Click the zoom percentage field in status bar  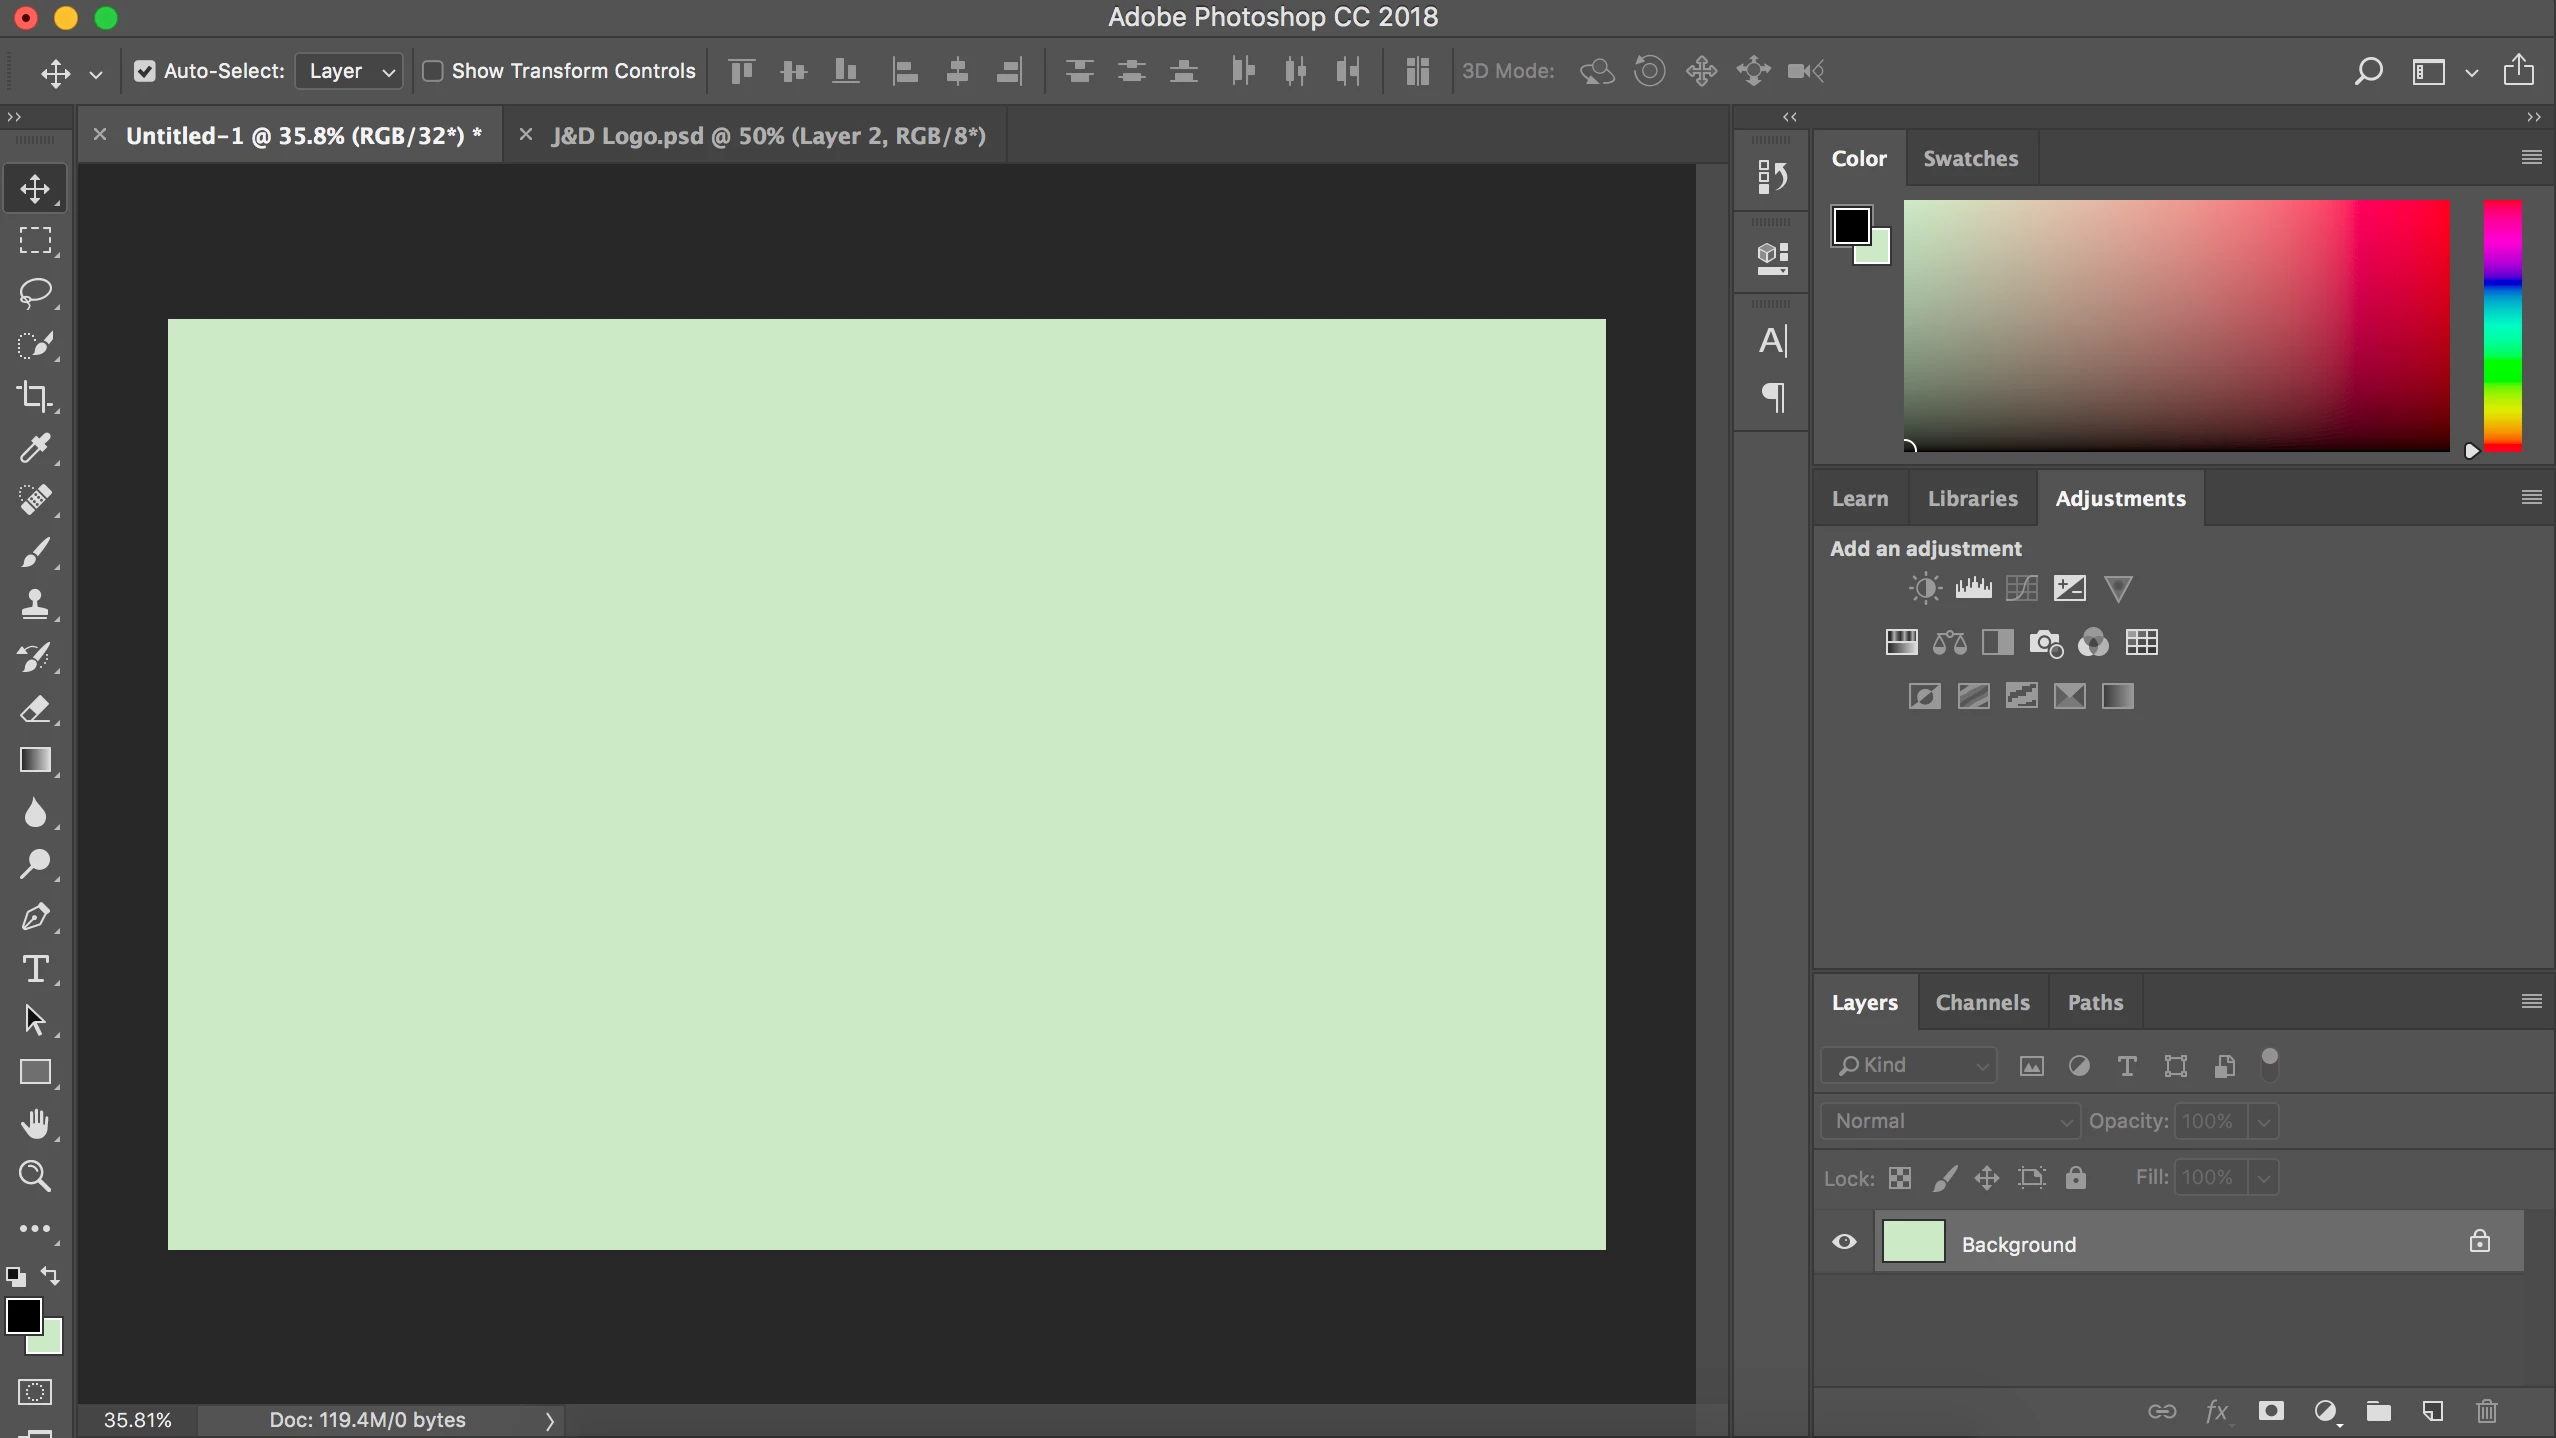click(138, 1420)
